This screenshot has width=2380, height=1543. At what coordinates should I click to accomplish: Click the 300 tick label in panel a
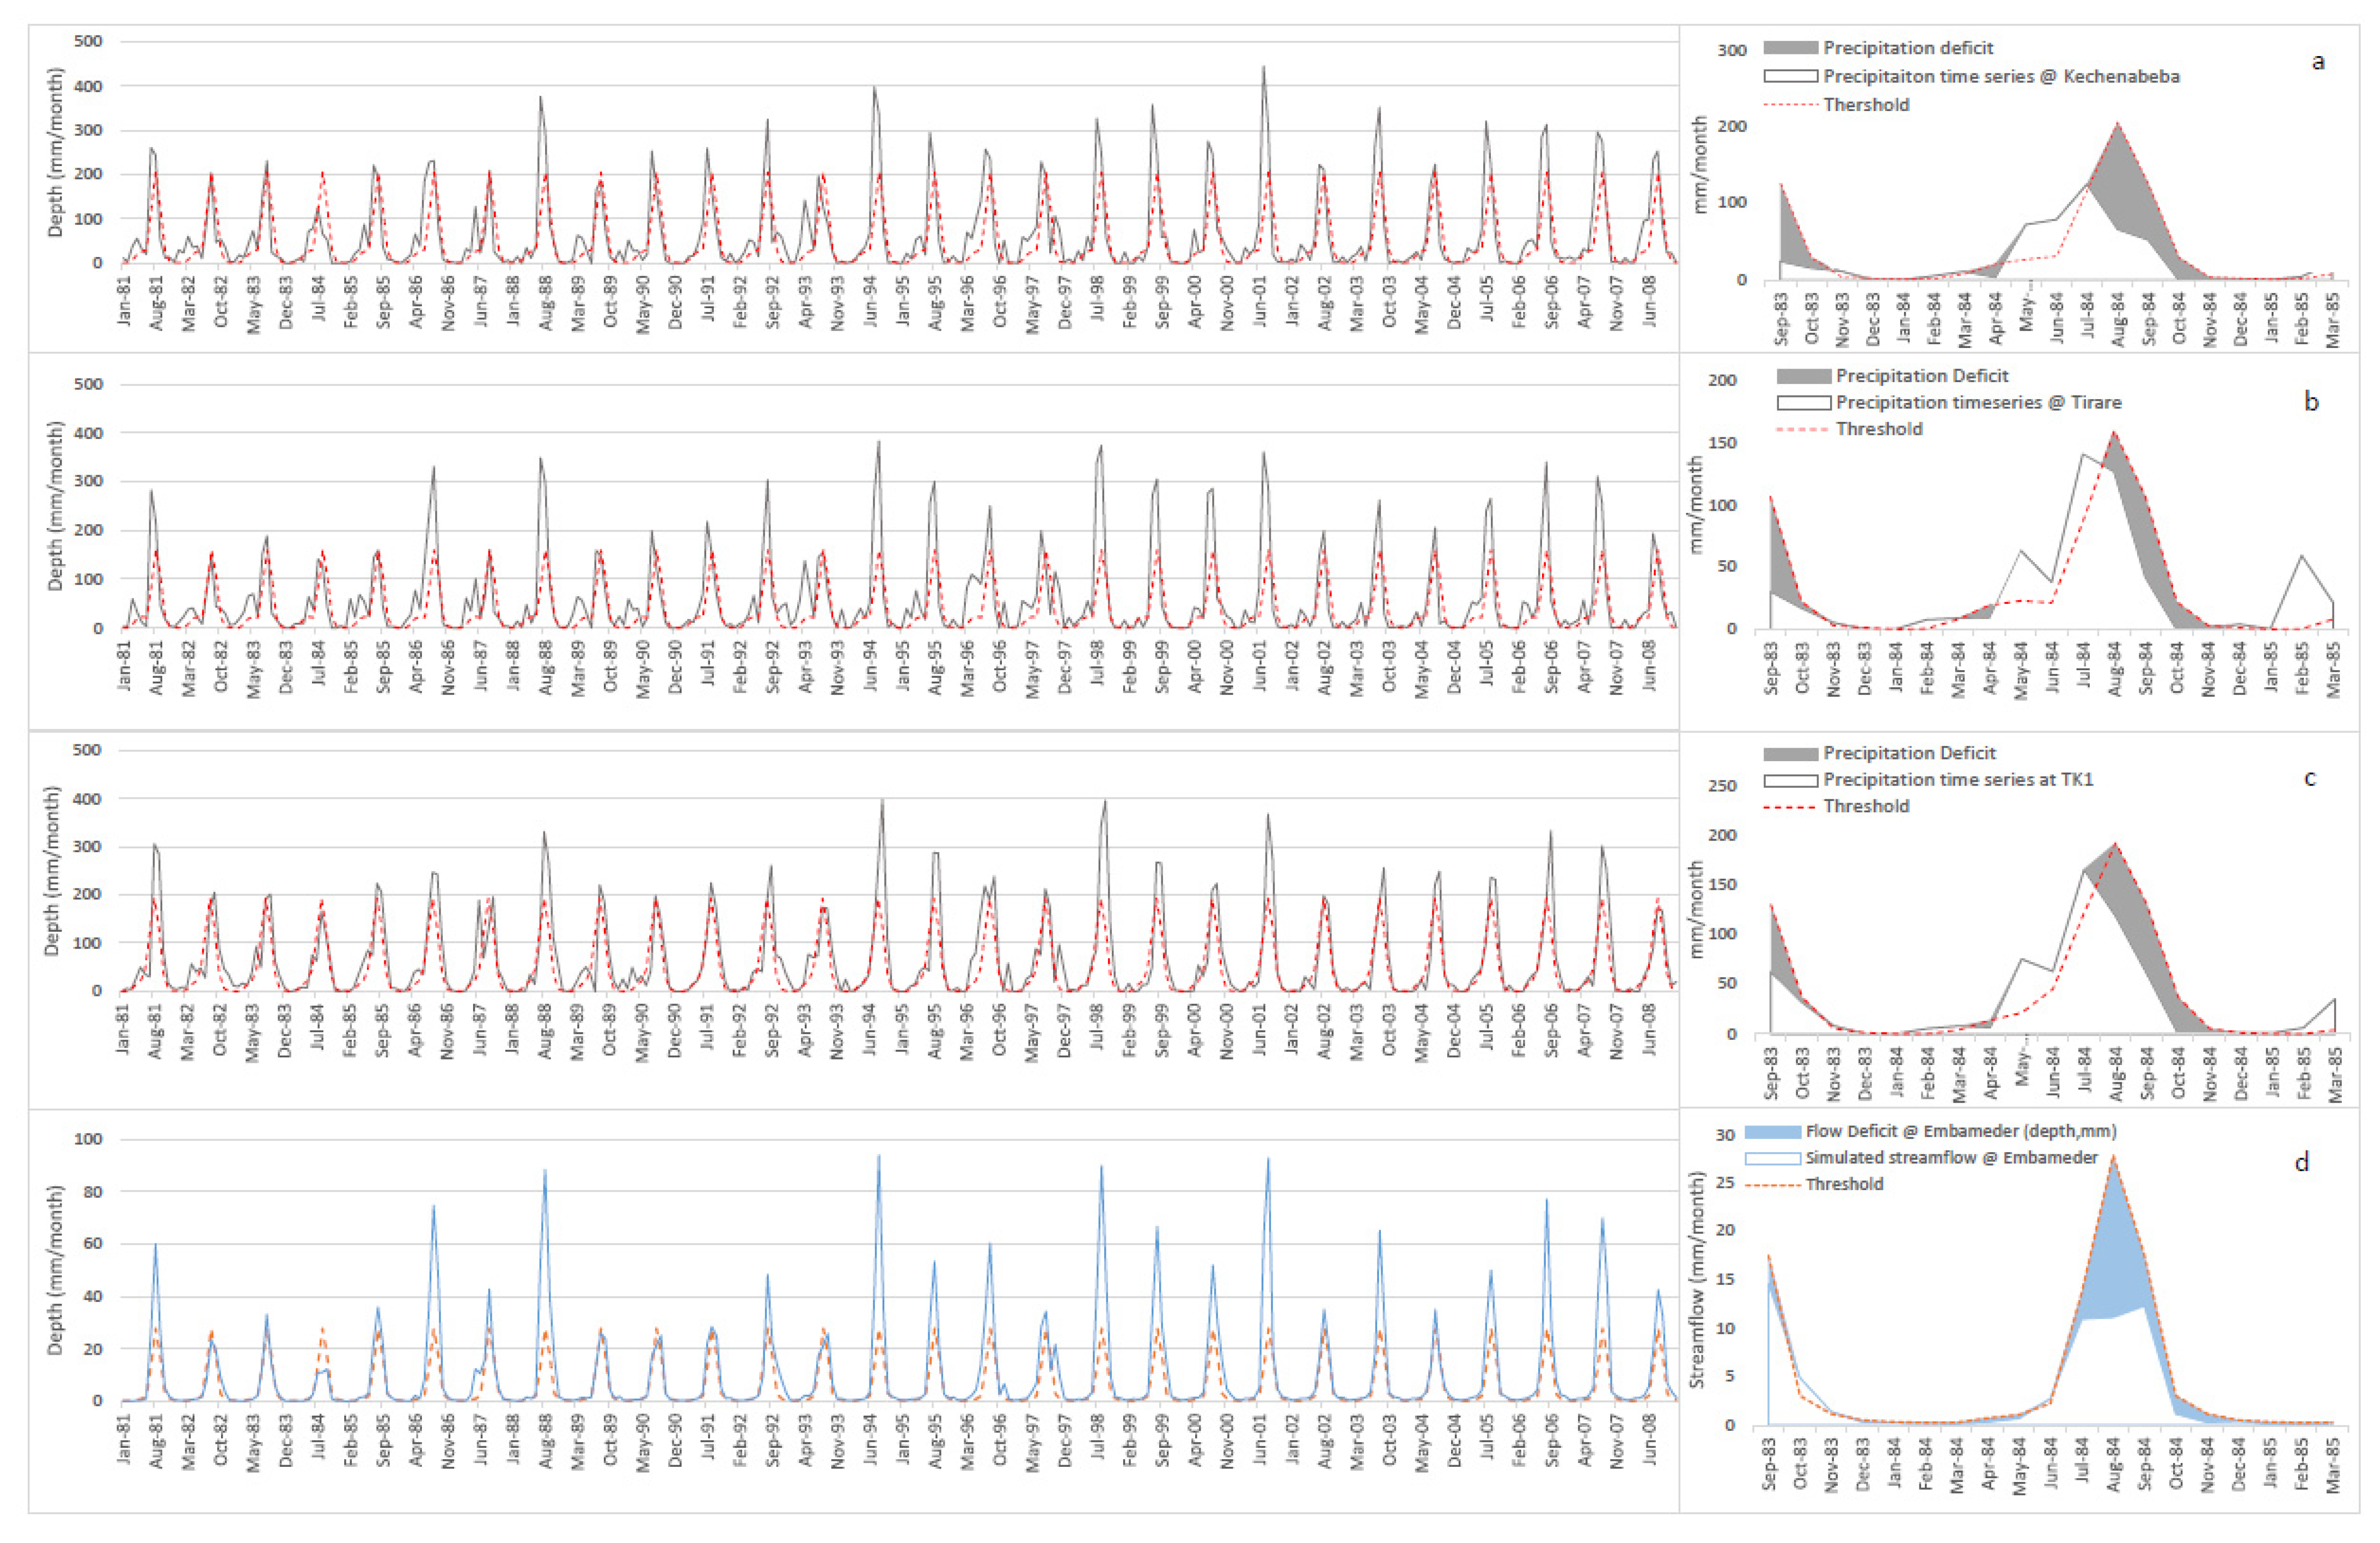point(1732,50)
